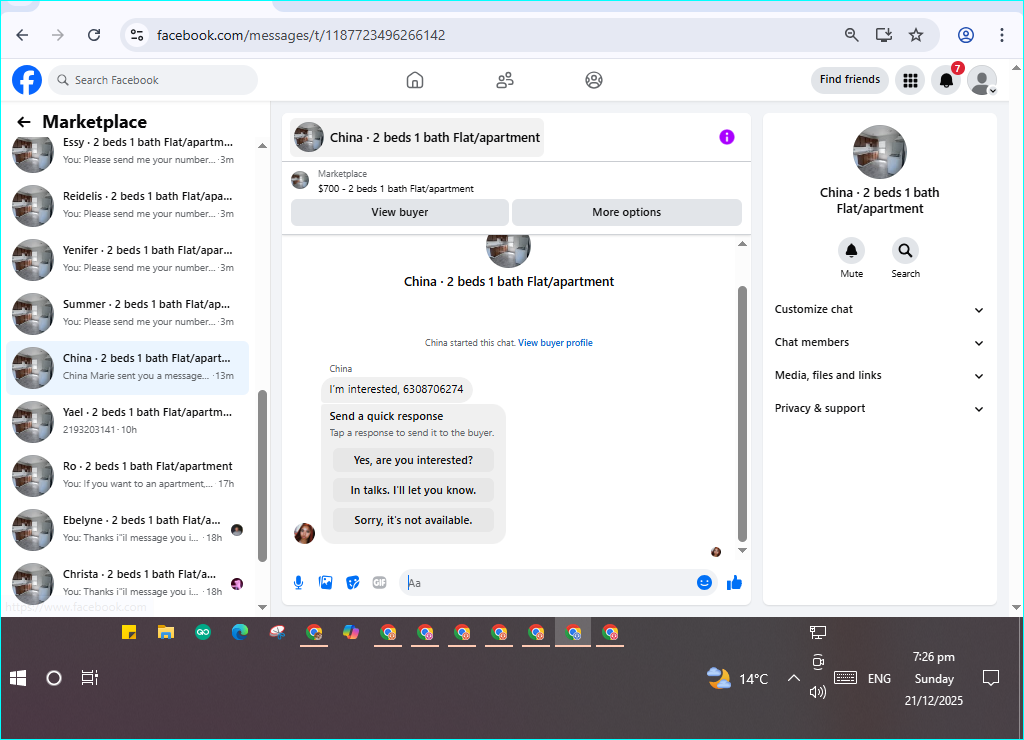Send a thumbs-up like

[734, 583]
